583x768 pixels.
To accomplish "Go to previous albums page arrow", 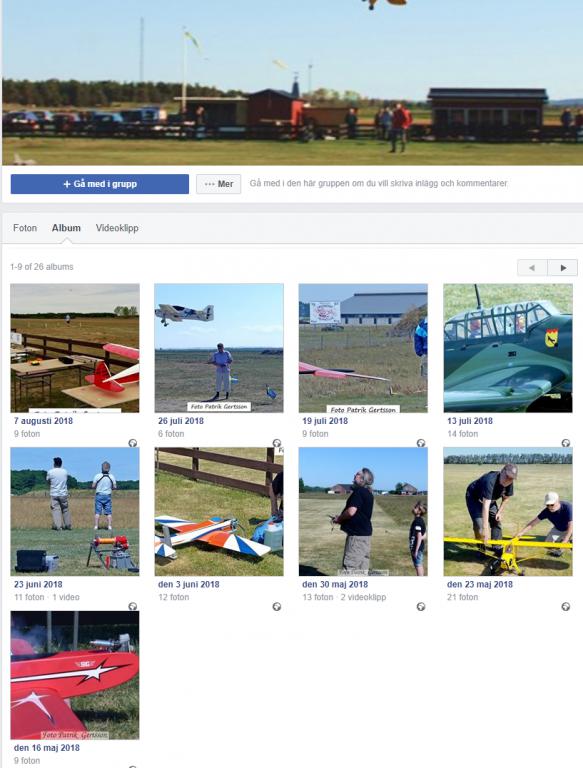I will 532,268.
